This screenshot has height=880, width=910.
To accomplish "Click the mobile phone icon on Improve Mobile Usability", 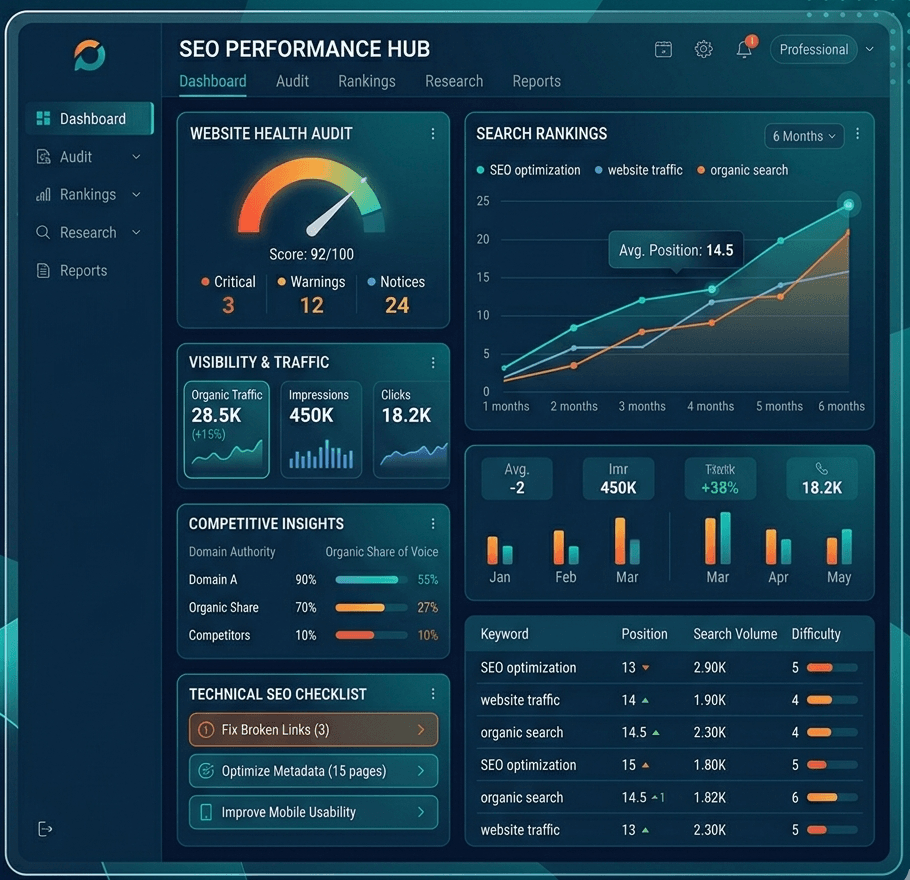I will pos(206,812).
